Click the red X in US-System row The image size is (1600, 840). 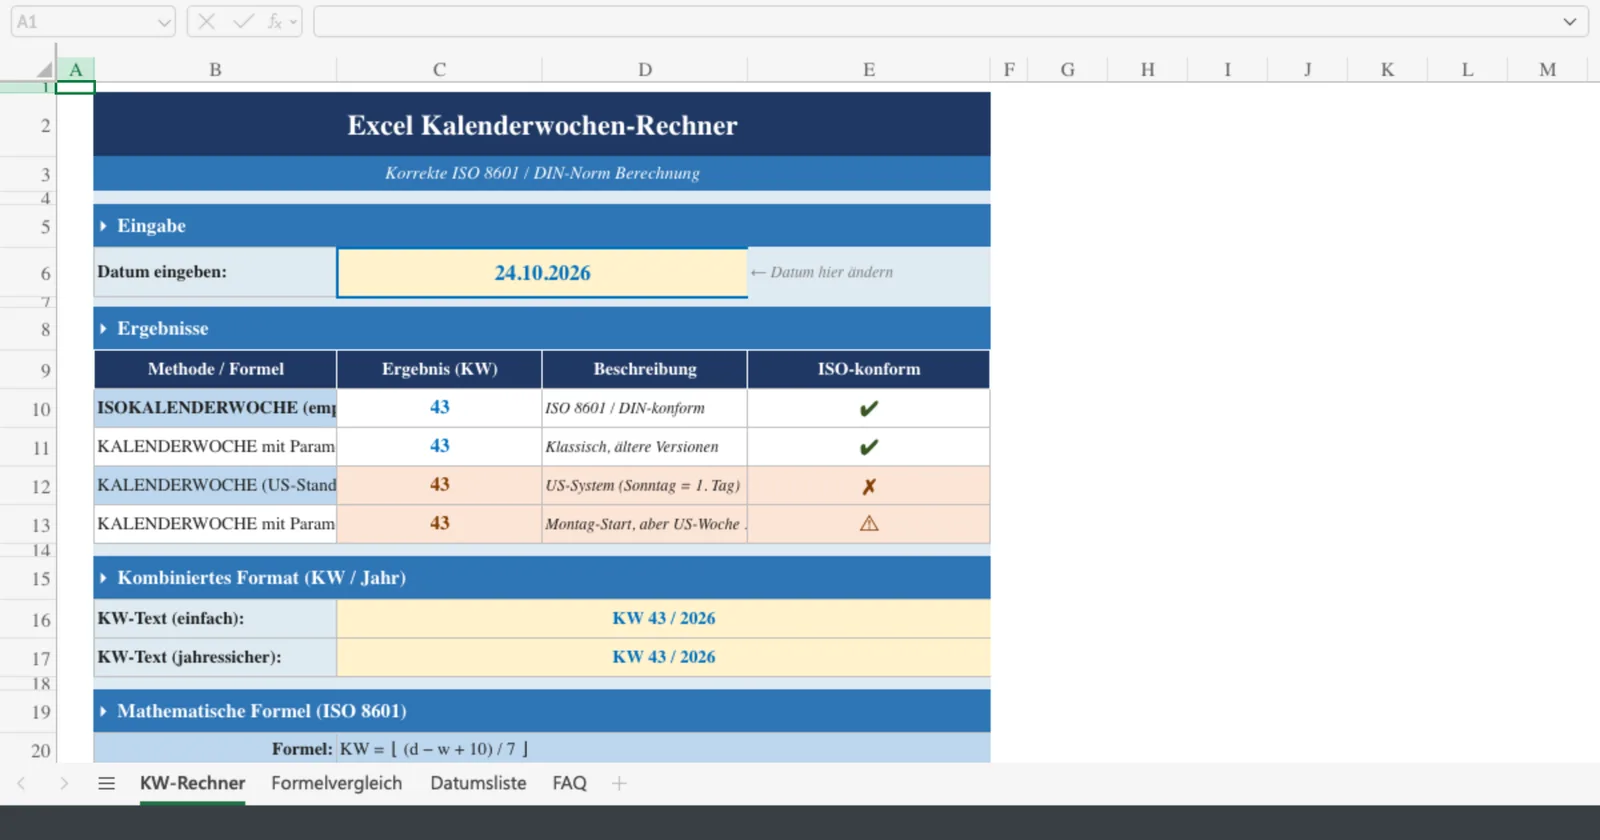[869, 486]
